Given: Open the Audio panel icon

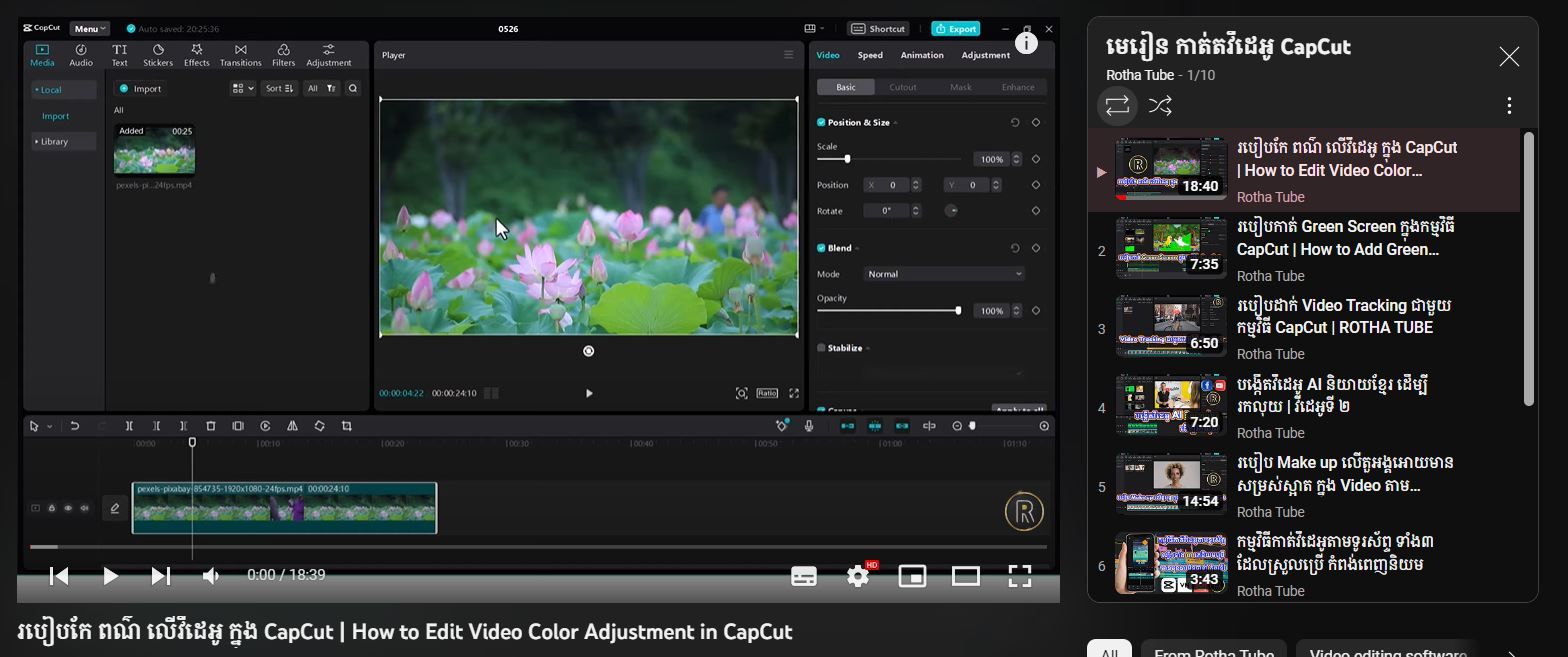Looking at the screenshot, I should (x=81, y=55).
